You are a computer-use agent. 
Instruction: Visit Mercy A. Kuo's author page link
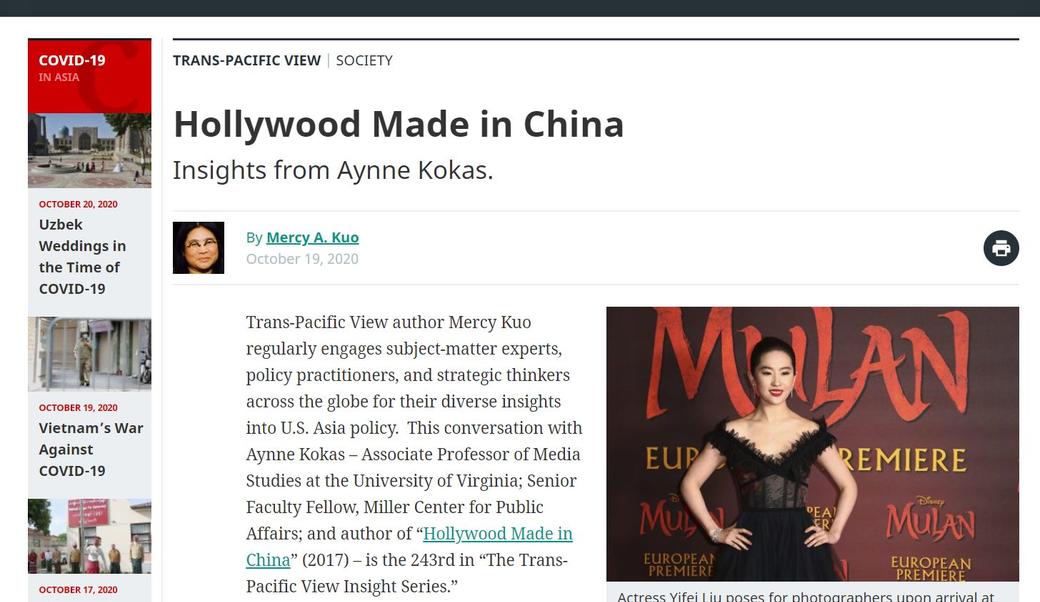[312, 237]
